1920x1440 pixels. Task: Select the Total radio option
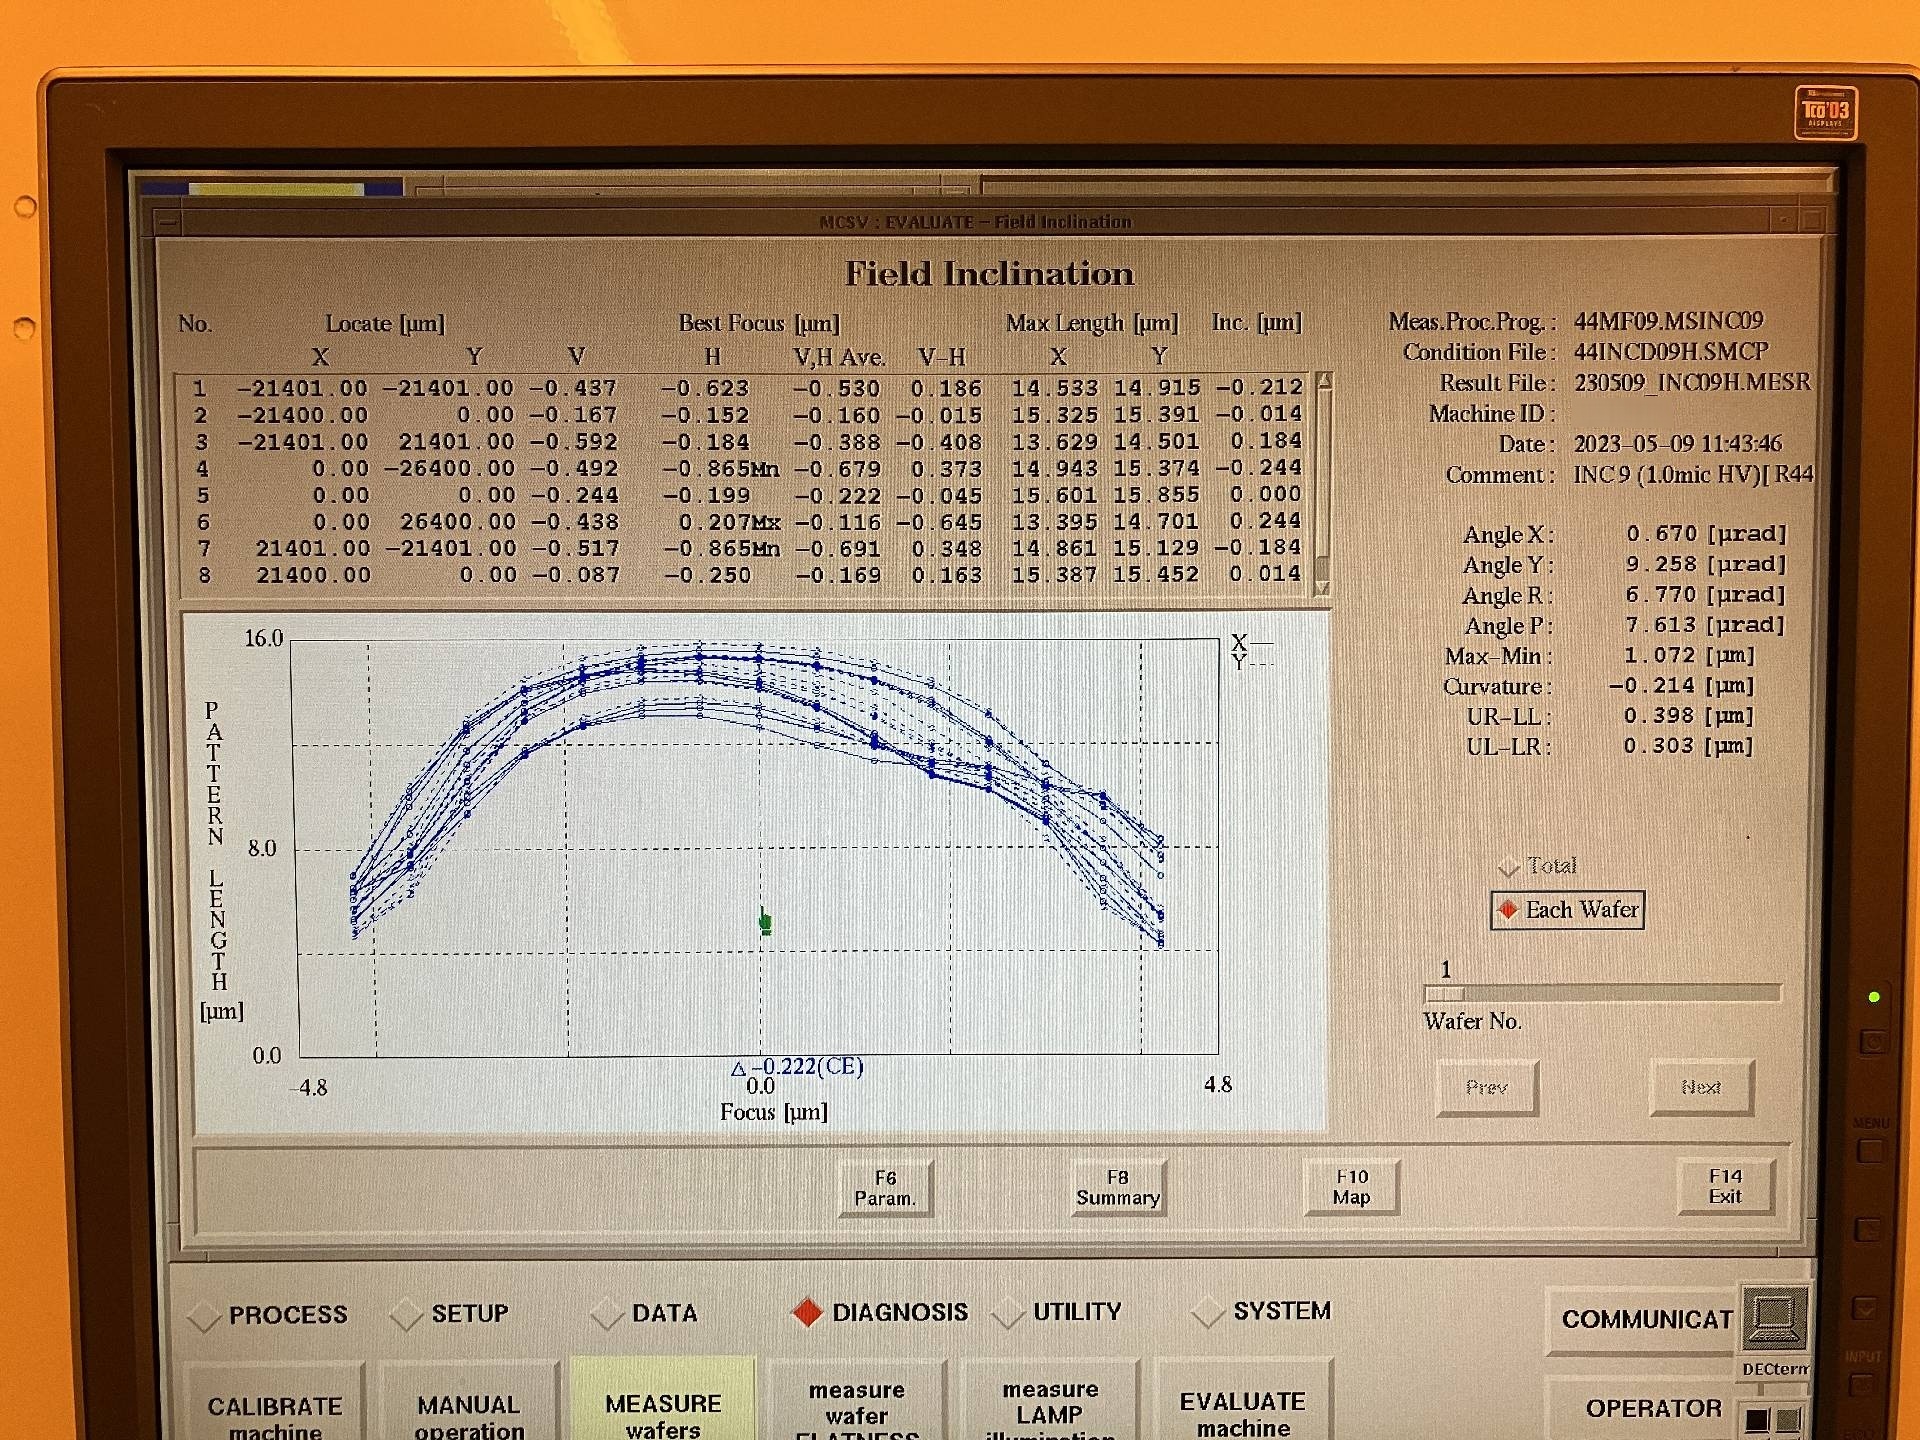[1537, 866]
